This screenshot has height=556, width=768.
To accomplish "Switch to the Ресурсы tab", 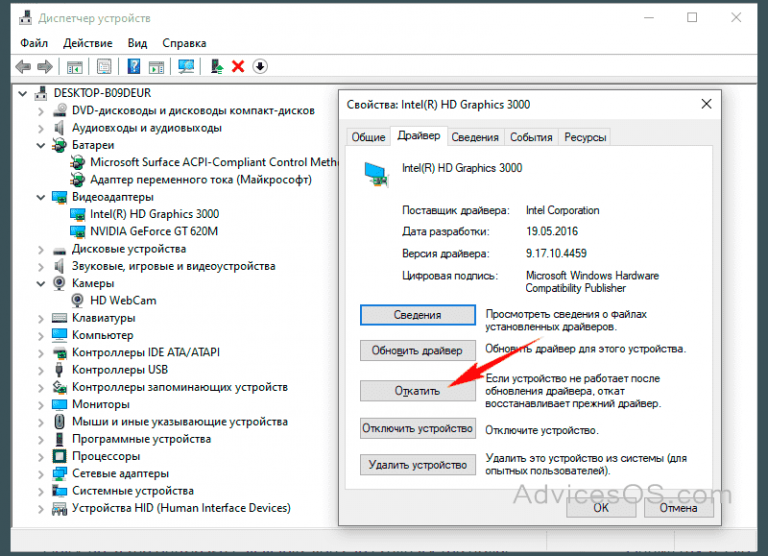I will point(585,137).
